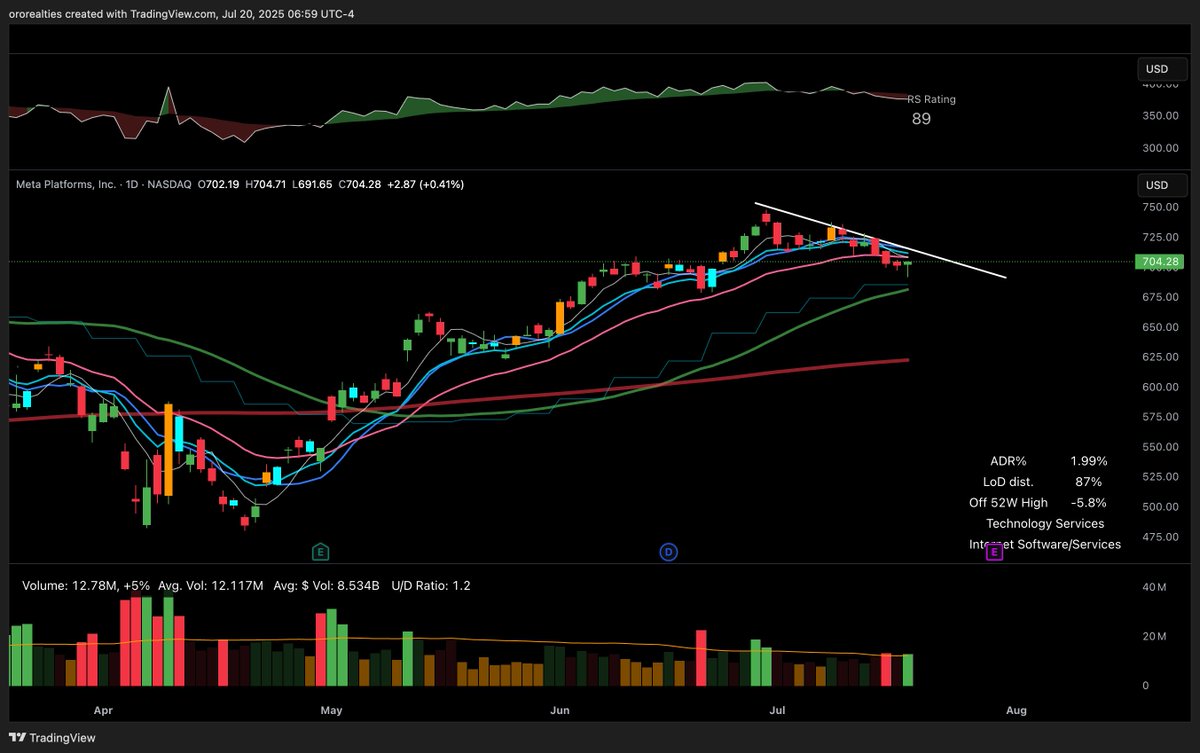Viewport: 1200px width, 753px height.
Task: Click the LoD dist. label
Action: click(x=1008, y=482)
